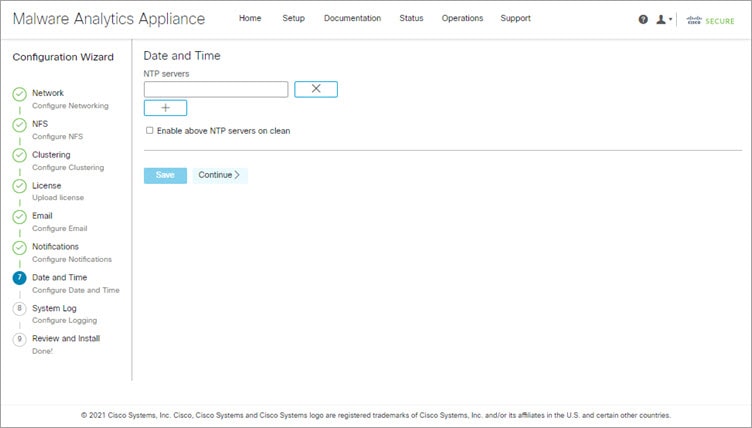Click the Date and Time page heading
This screenshot has width=752, height=428.
point(182,55)
